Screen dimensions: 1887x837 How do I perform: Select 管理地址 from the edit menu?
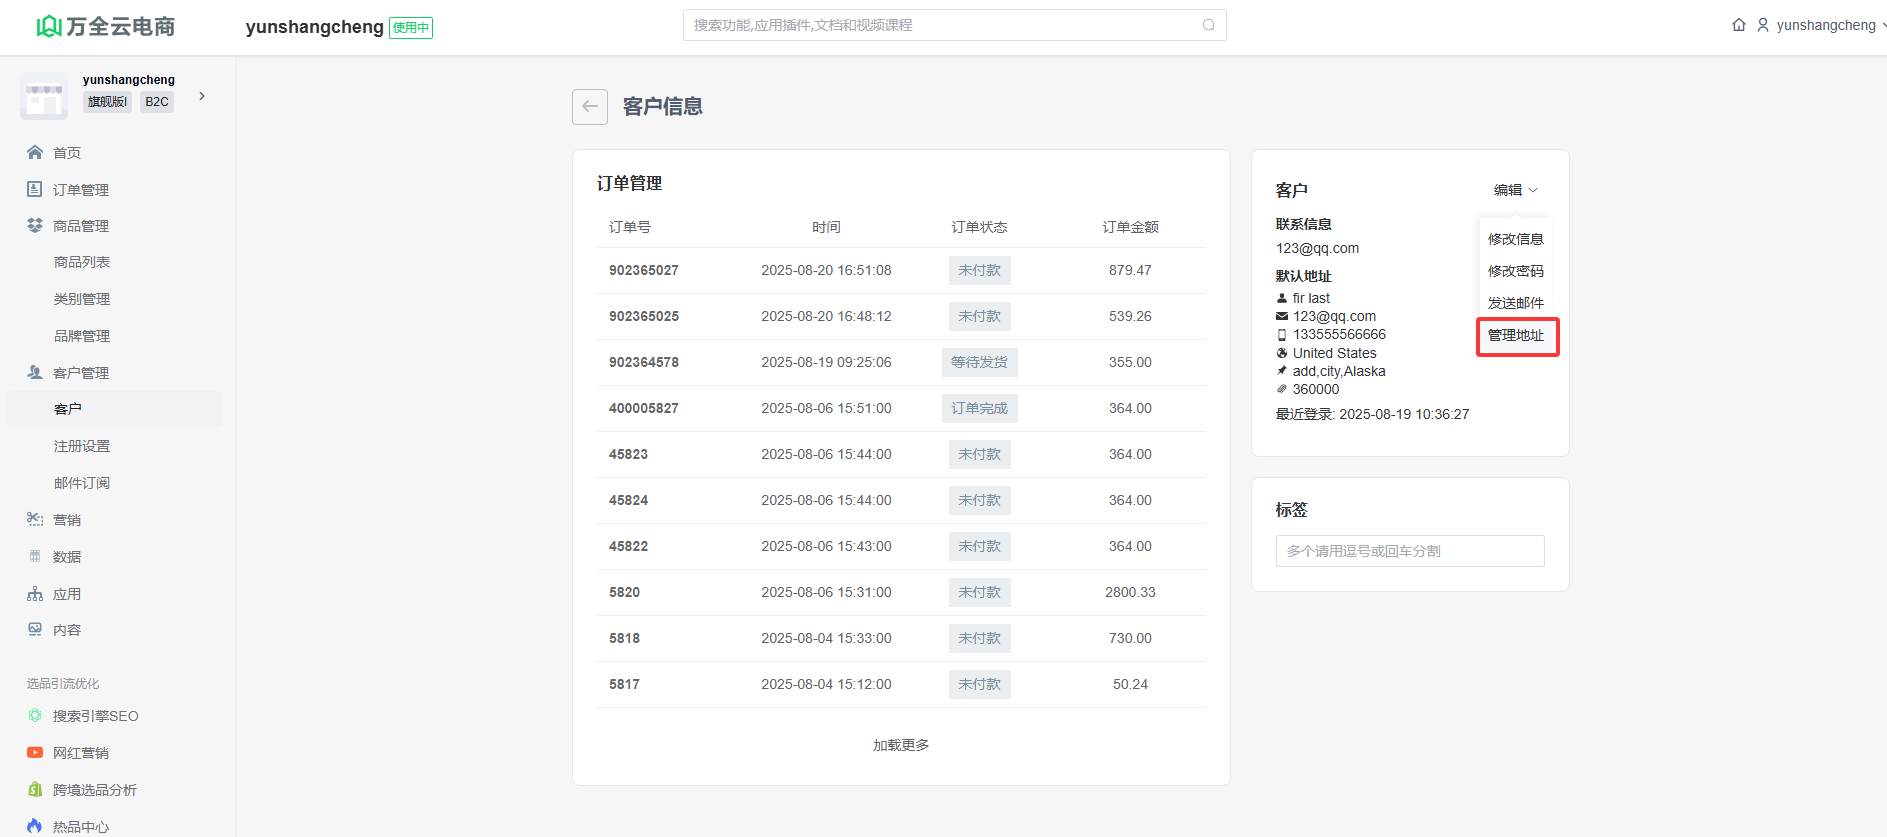(1516, 336)
